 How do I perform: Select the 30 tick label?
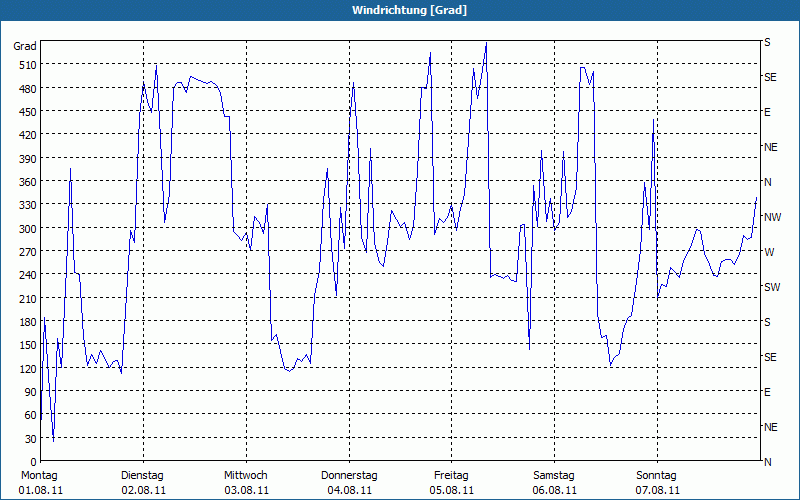[x=31, y=439]
